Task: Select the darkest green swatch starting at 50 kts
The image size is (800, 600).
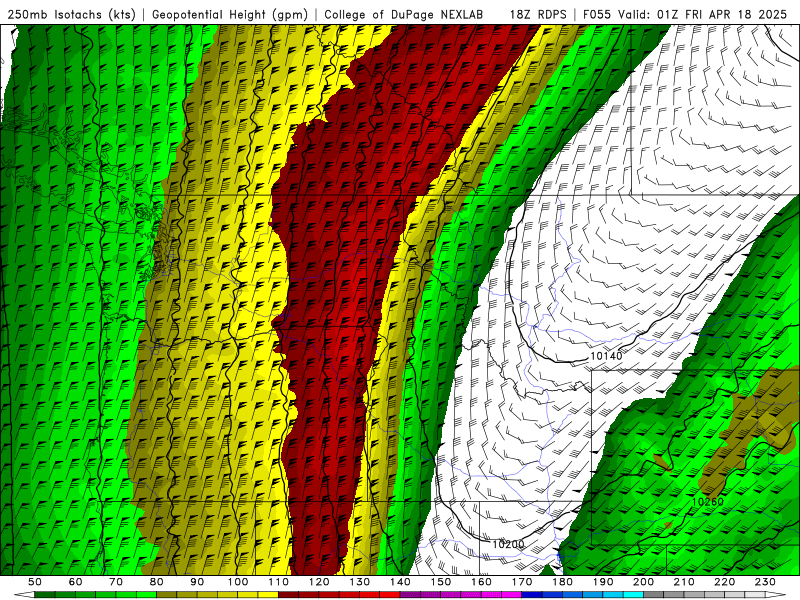Action: pyautogui.click(x=44, y=594)
